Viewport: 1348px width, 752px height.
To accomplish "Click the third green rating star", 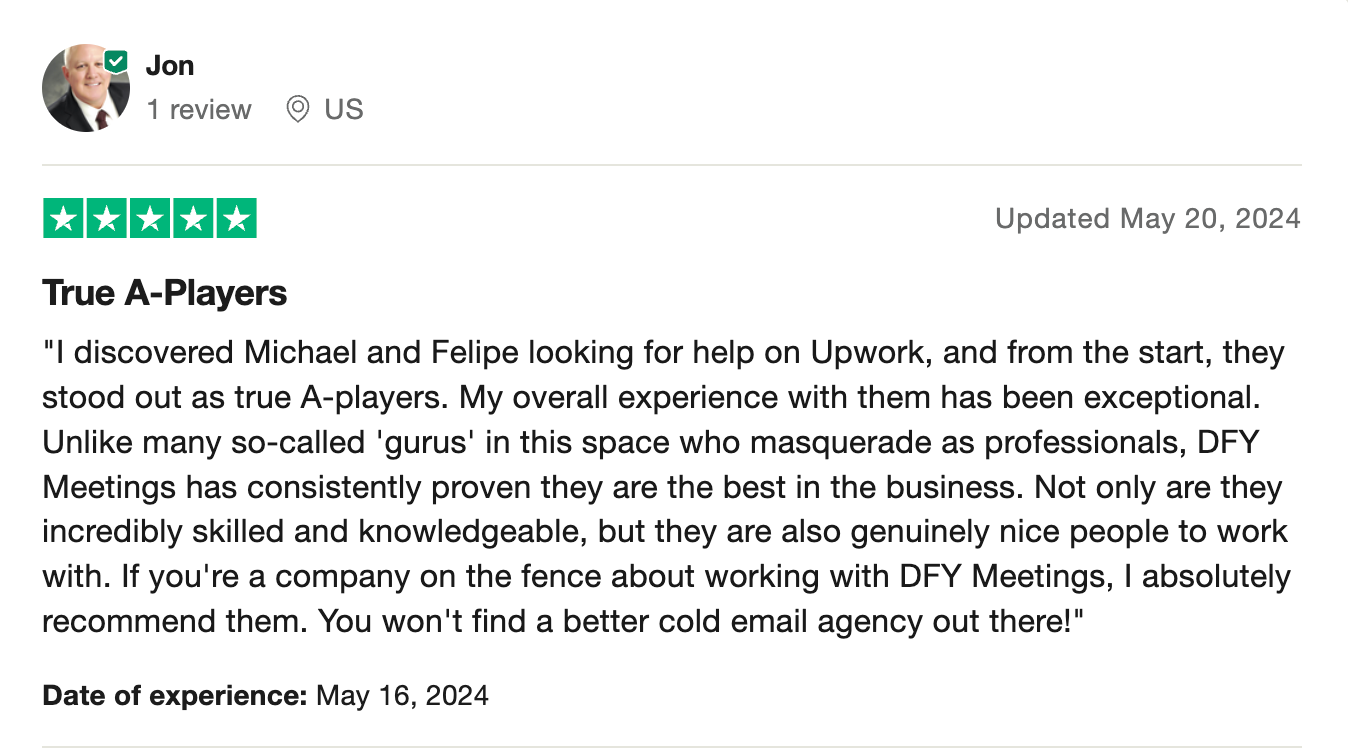I will (x=150, y=219).
